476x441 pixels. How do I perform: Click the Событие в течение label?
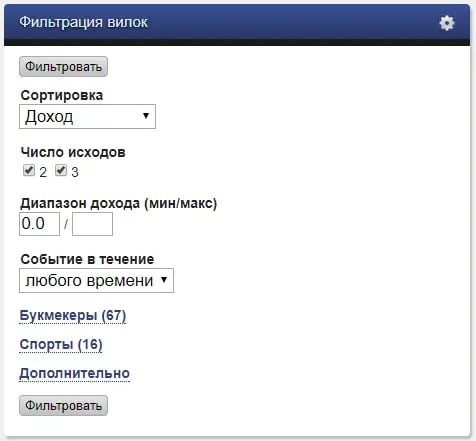tap(87, 259)
